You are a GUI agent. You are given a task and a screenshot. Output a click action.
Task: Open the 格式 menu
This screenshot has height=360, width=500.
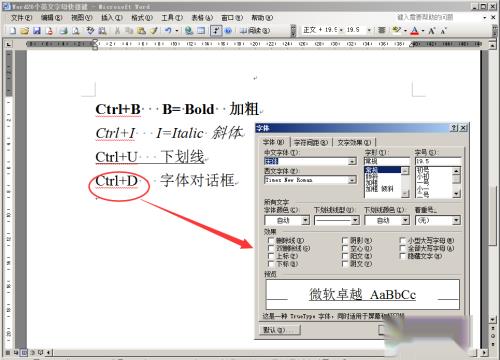[142, 18]
